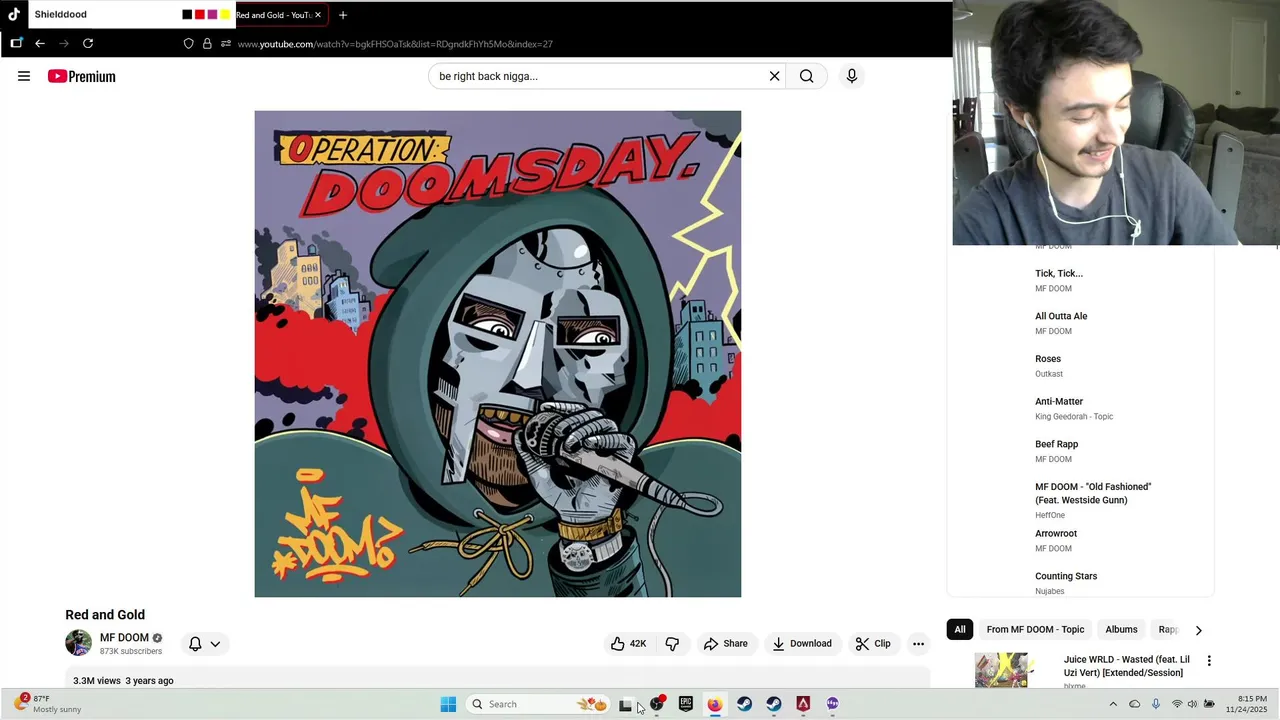Open Wi-Fi network settings in tray
Screen dimensions: 1280x720
click(1176, 704)
